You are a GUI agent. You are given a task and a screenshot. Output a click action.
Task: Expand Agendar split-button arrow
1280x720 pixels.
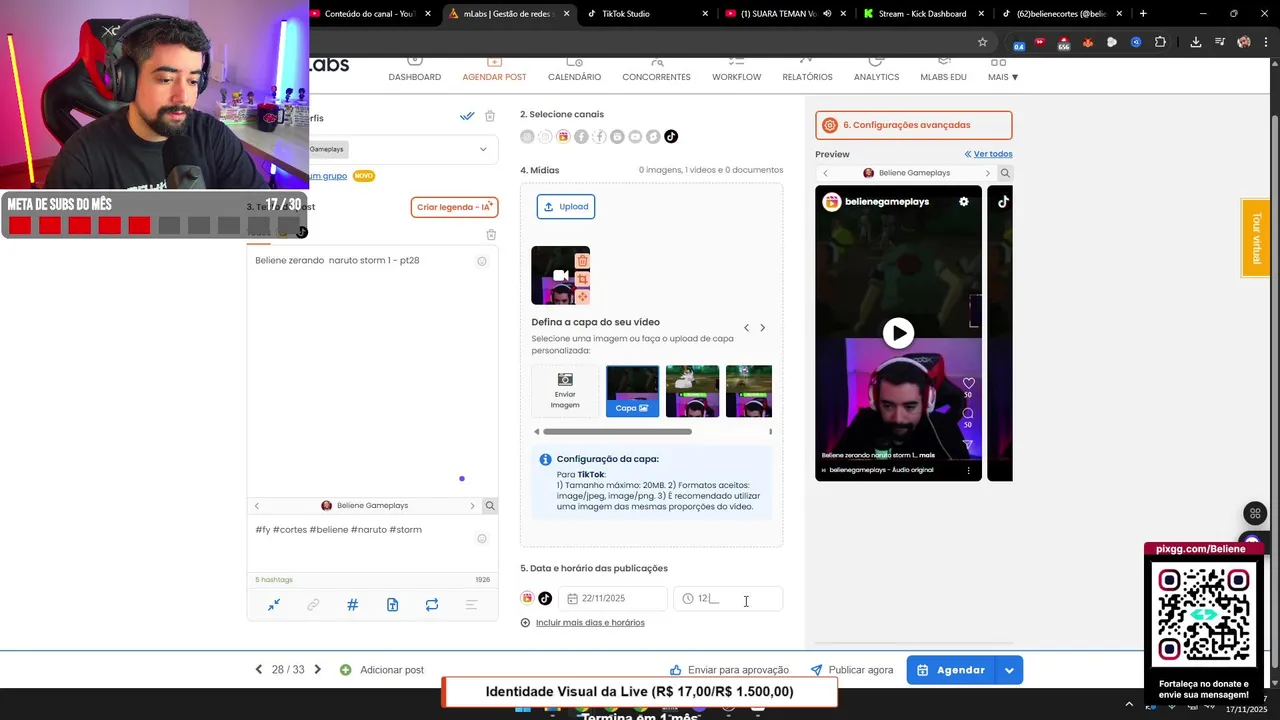tap(1009, 670)
